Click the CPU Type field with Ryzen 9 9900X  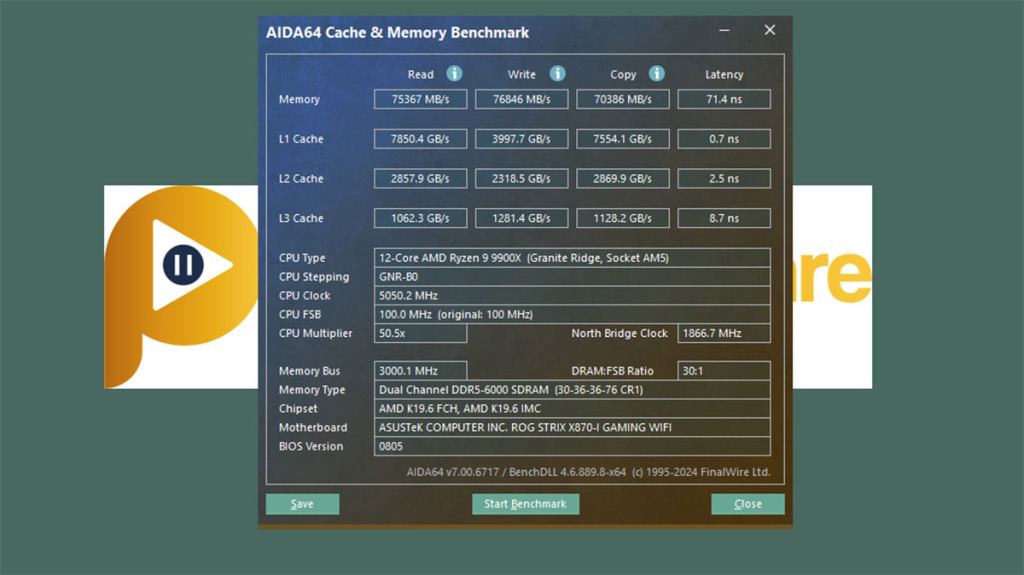tap(572, 257)
